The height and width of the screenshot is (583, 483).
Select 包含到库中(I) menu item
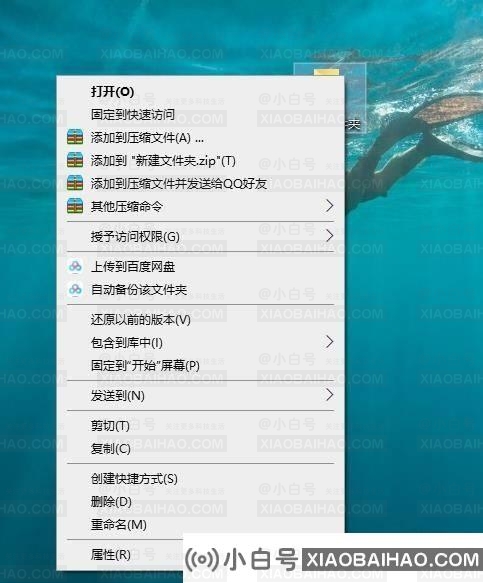[x=200, y=342]
